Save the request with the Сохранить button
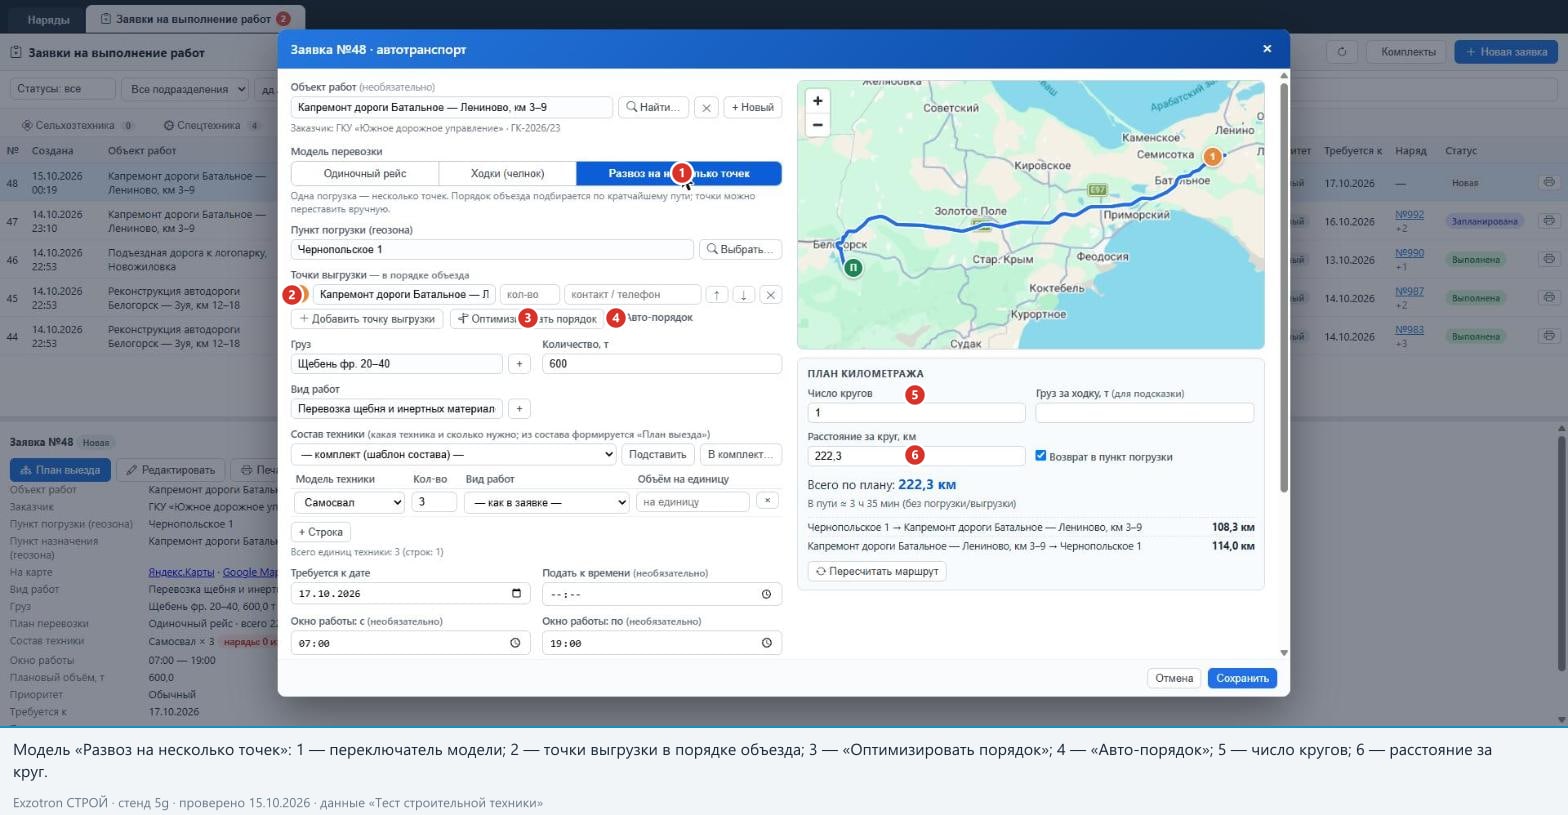 click(x=1242, y=678)
